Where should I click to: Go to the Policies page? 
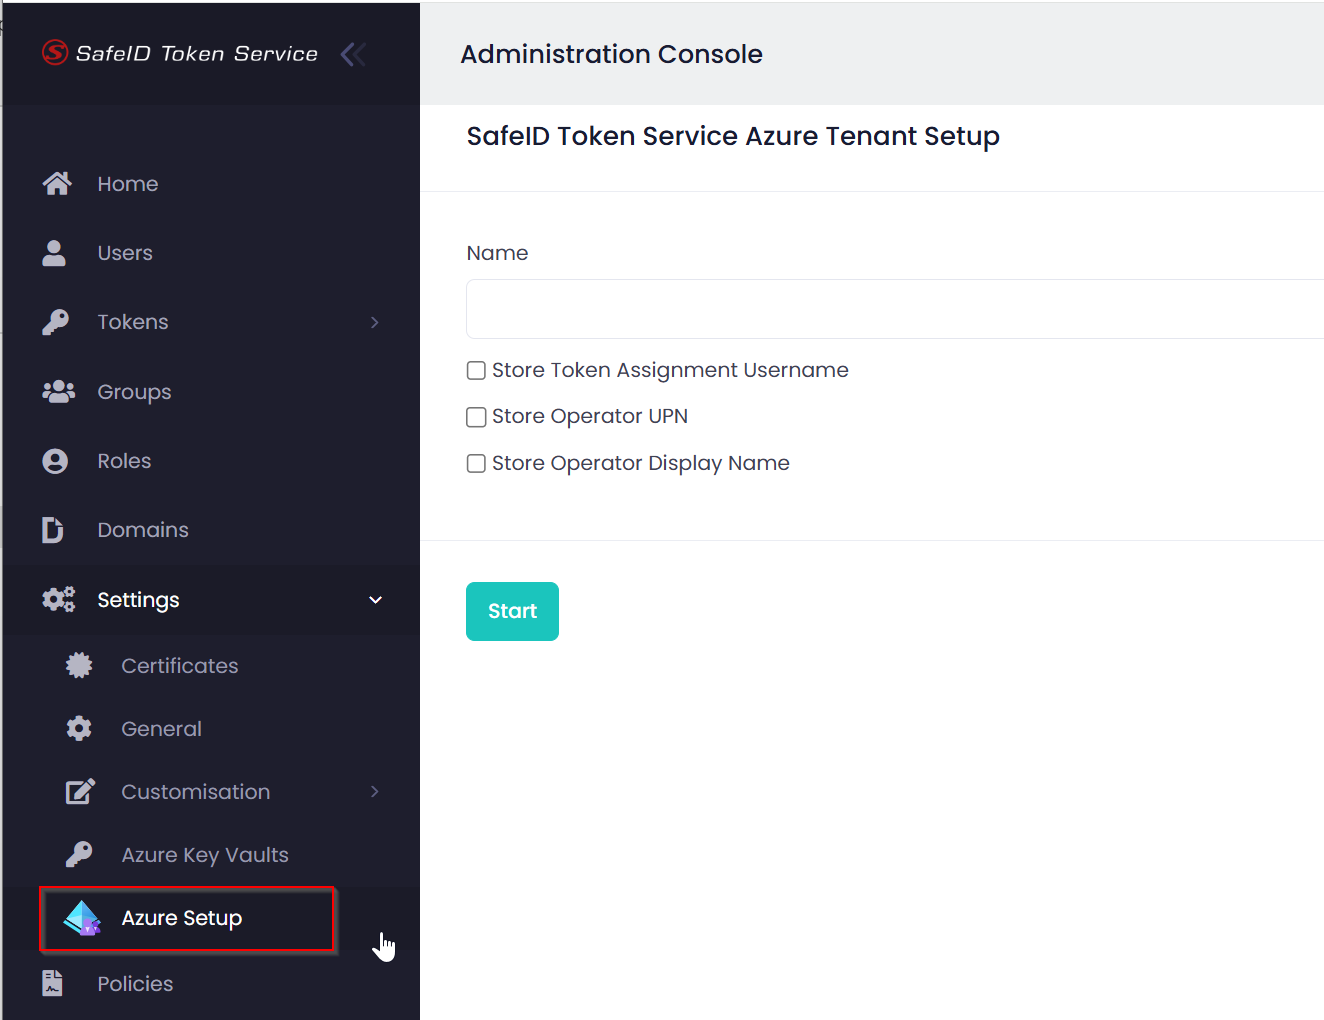click(135, 984)
